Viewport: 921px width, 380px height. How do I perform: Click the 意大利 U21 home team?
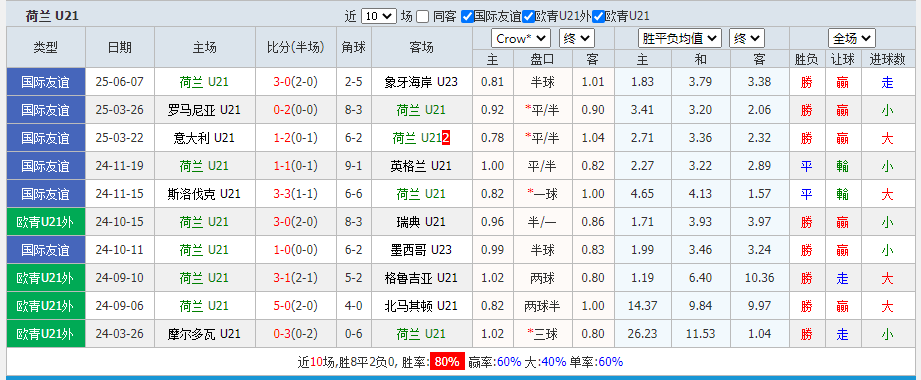click(204, 138)
